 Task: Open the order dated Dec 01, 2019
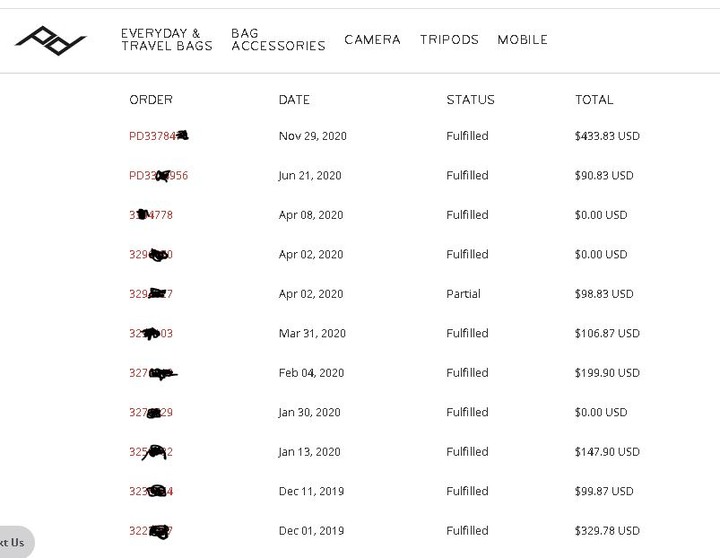click(x=151, y=531)
